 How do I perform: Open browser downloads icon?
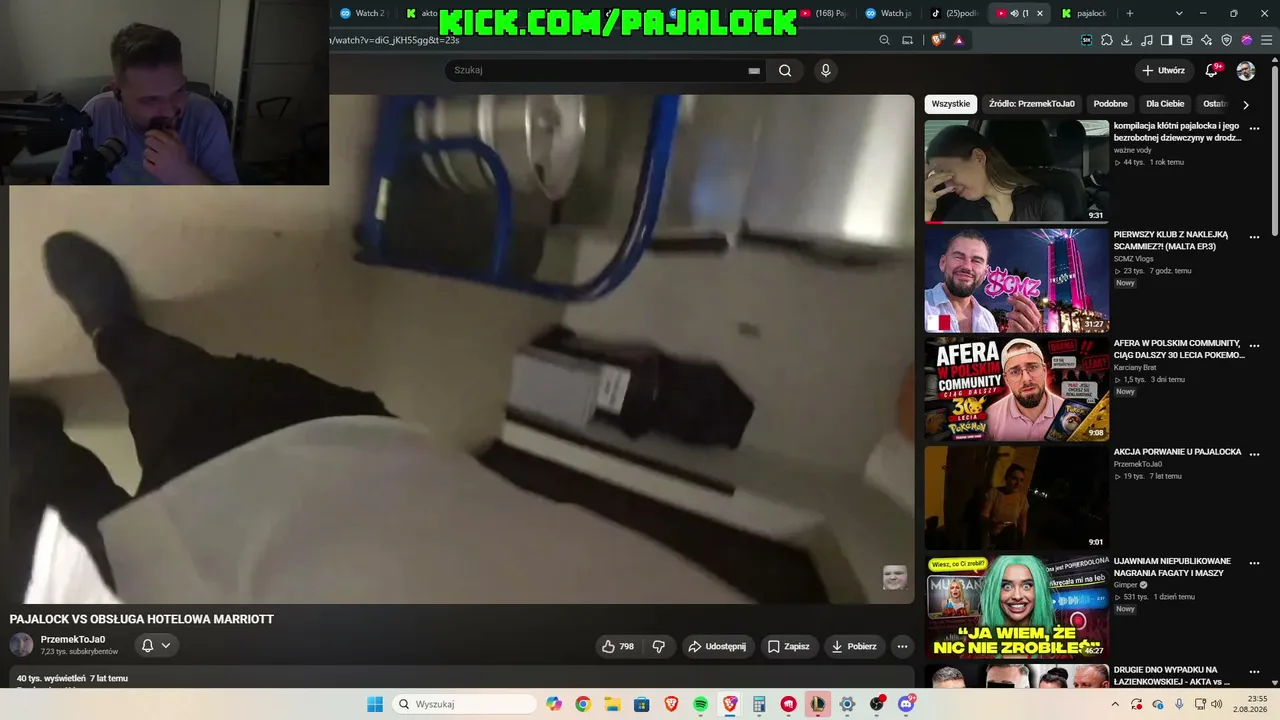click(1127, 40)
